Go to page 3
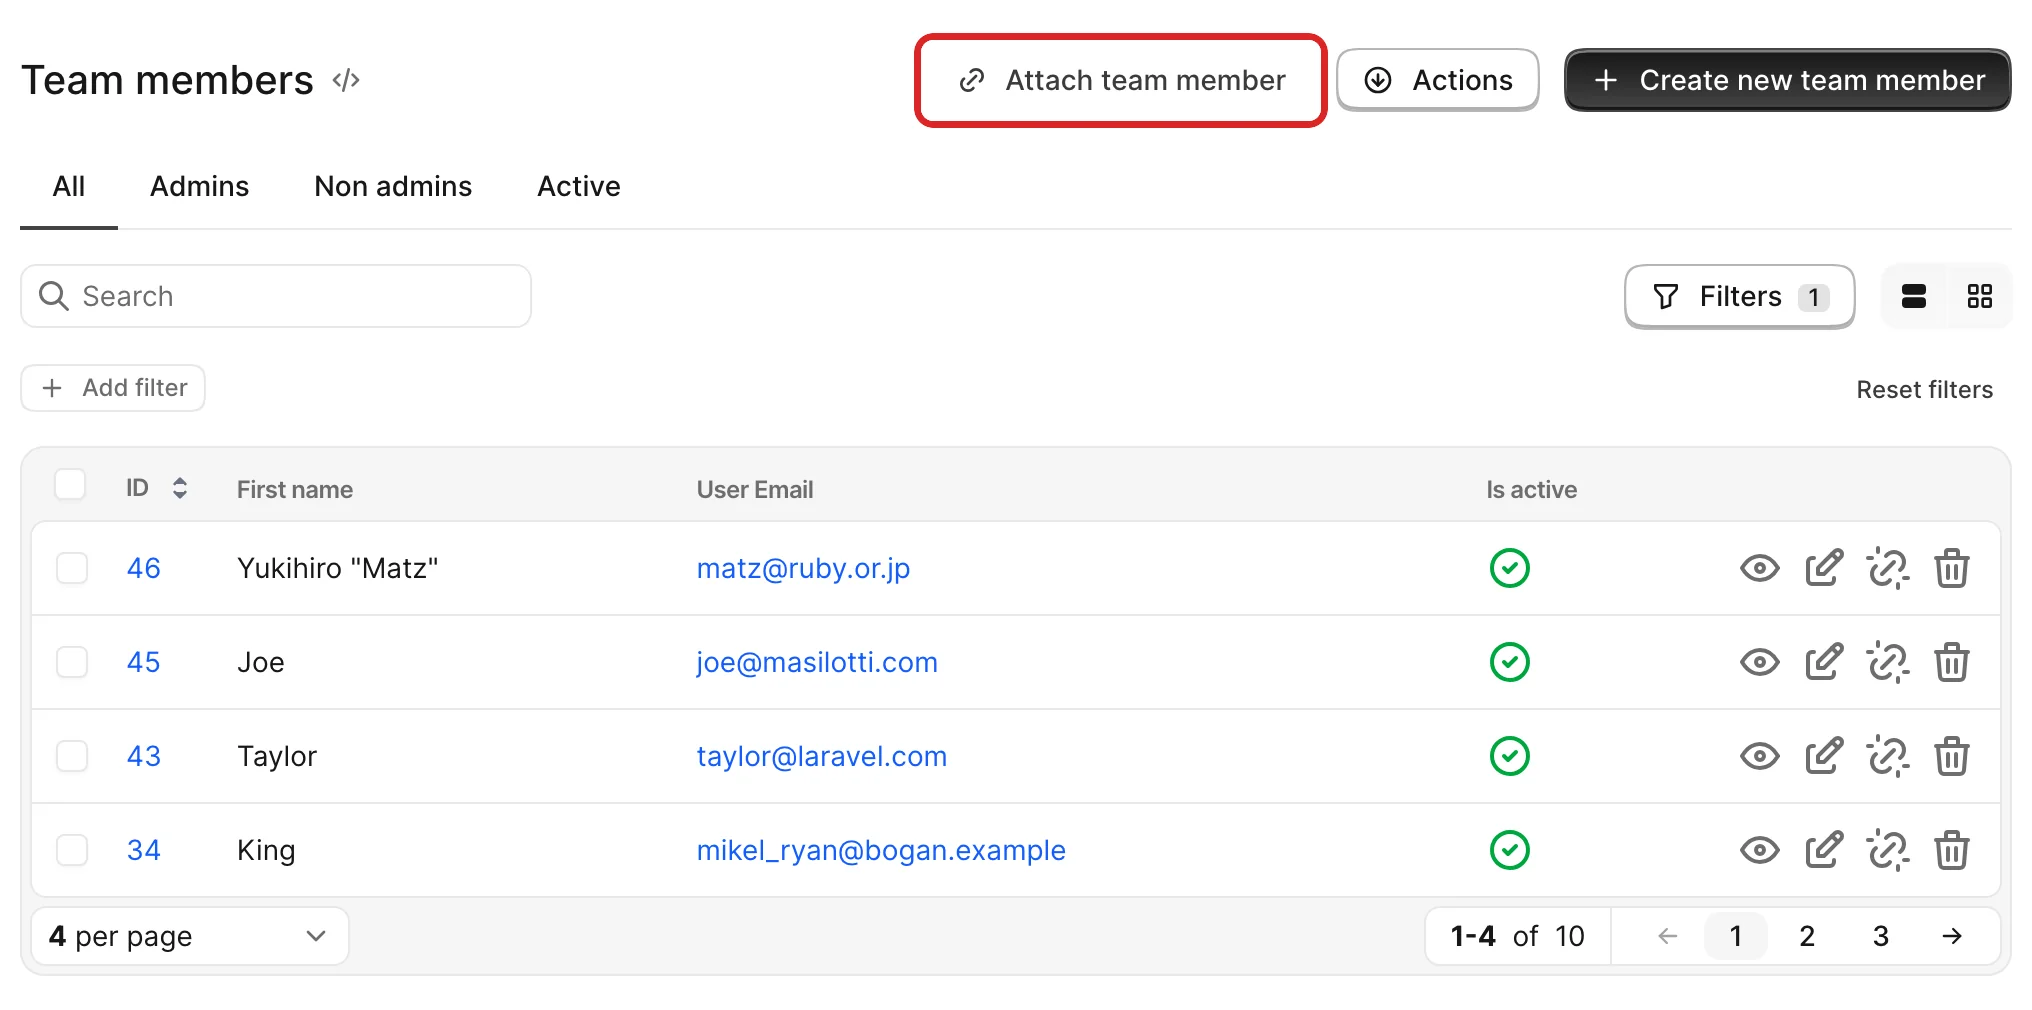 pos(1881,936)
